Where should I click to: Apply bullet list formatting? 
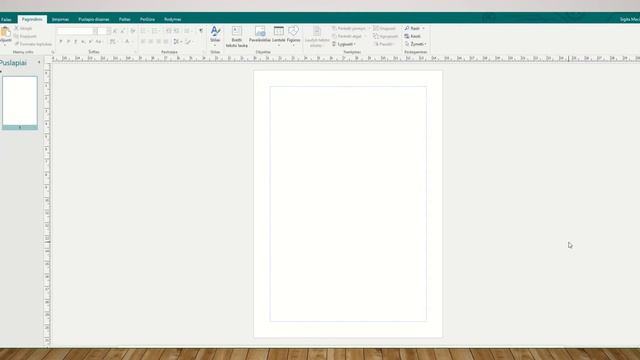[144, 31]
